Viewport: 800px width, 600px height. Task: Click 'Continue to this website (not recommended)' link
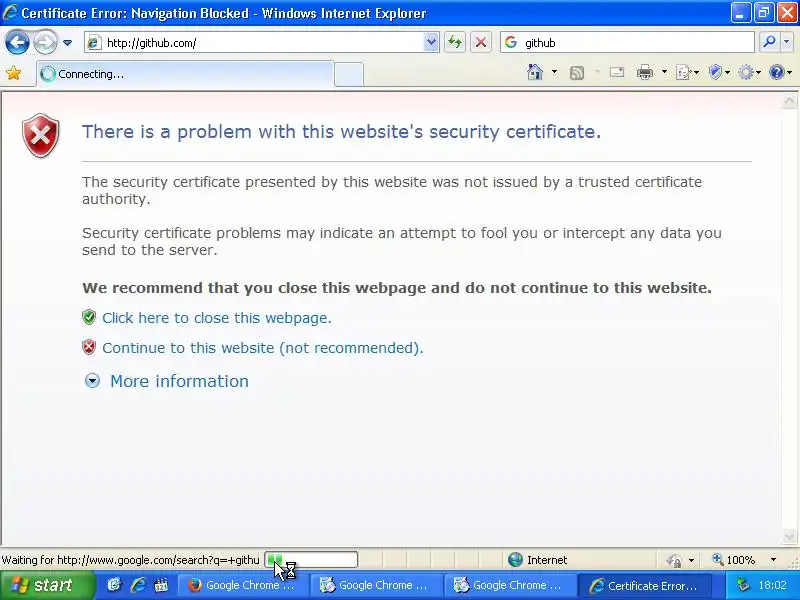(x=262, y=348)
